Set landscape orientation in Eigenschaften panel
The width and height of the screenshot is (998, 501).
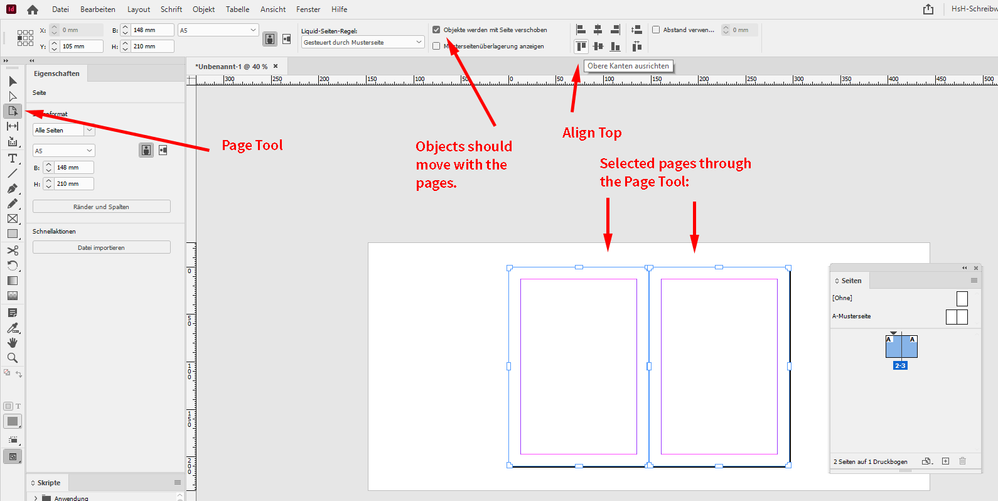(x=162, y=151)
